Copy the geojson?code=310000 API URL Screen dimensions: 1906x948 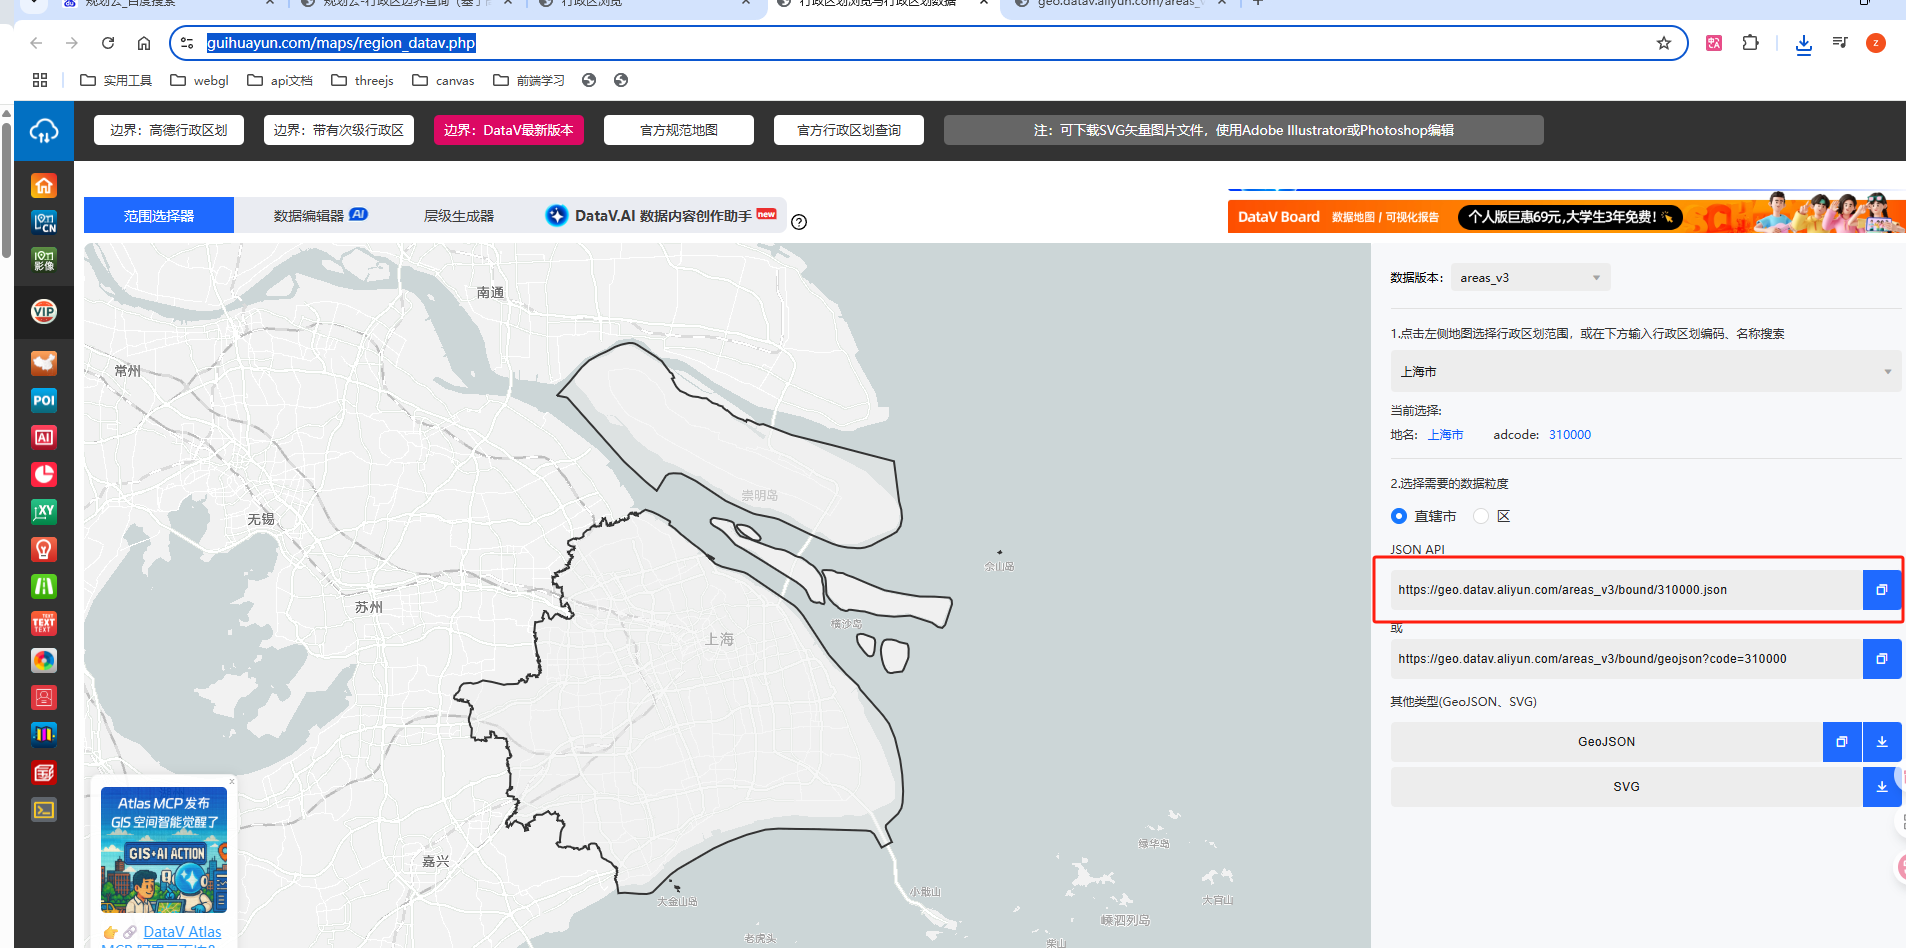coord(1881,659)
